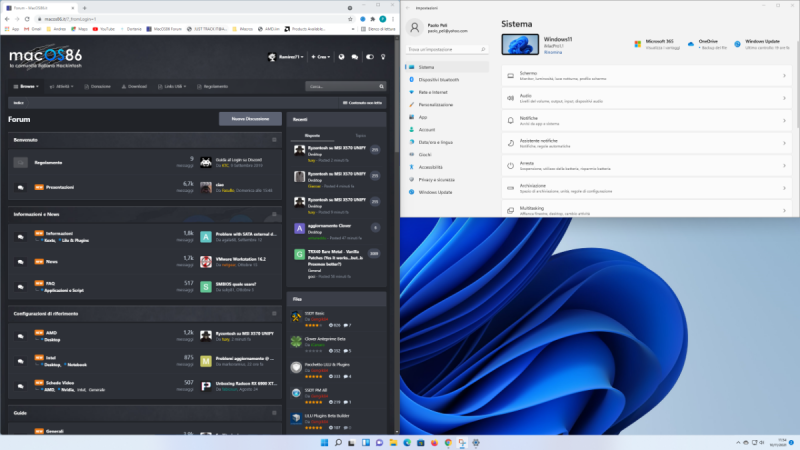800x450 pixels.
Task: Select Dispositivi bluetooth in Settings sidebar
Action: pyautogui.click(x=446, y=80)
